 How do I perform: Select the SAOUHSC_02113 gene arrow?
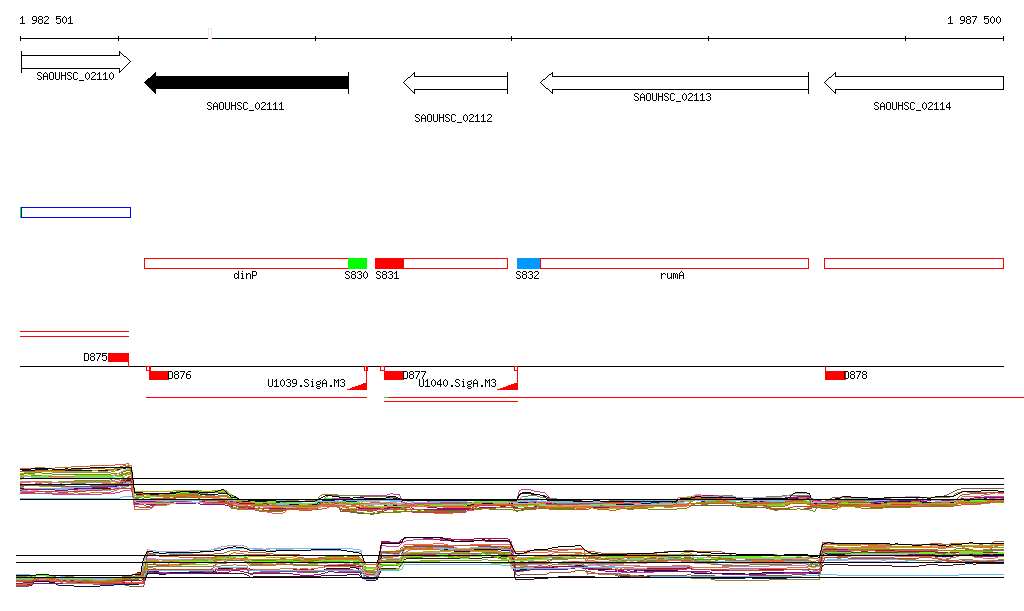(674, 83)
